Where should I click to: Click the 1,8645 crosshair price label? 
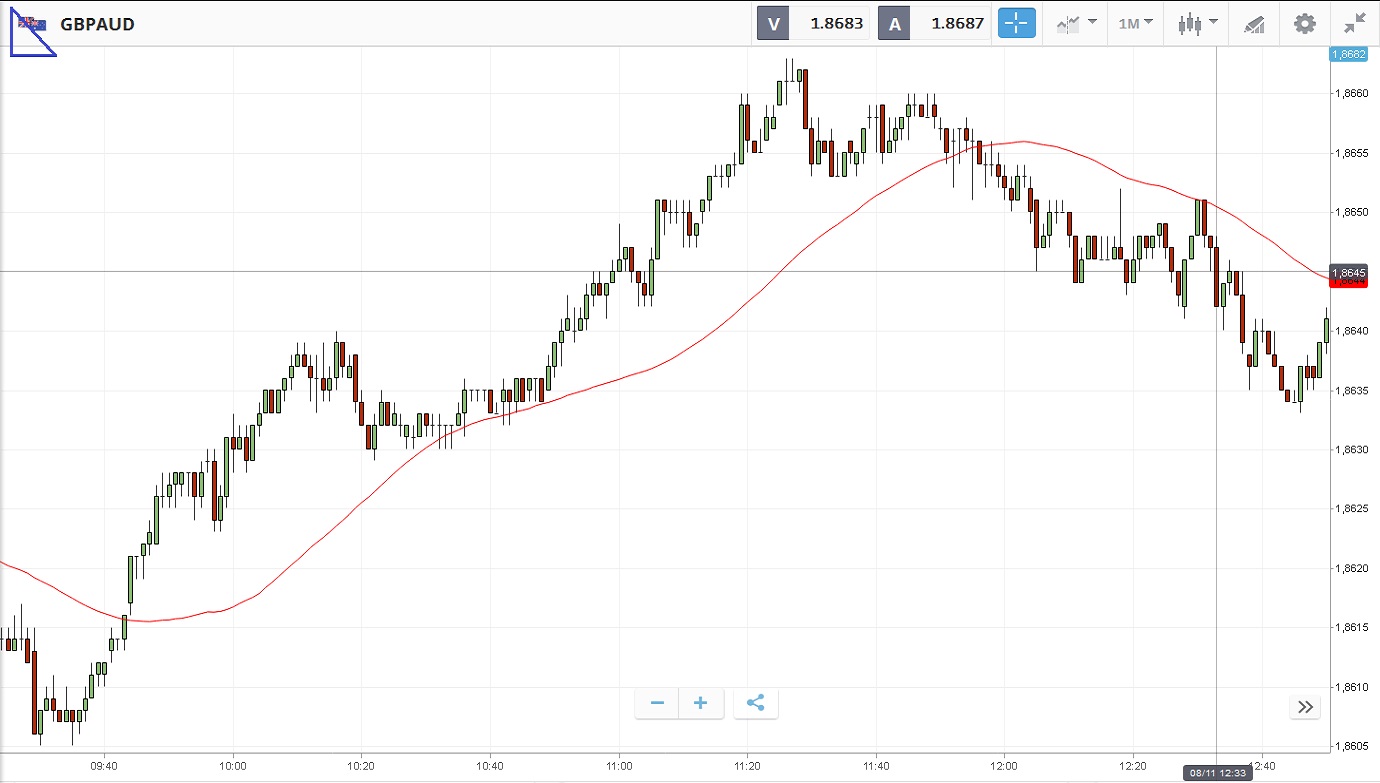[x=1349, y=271]
